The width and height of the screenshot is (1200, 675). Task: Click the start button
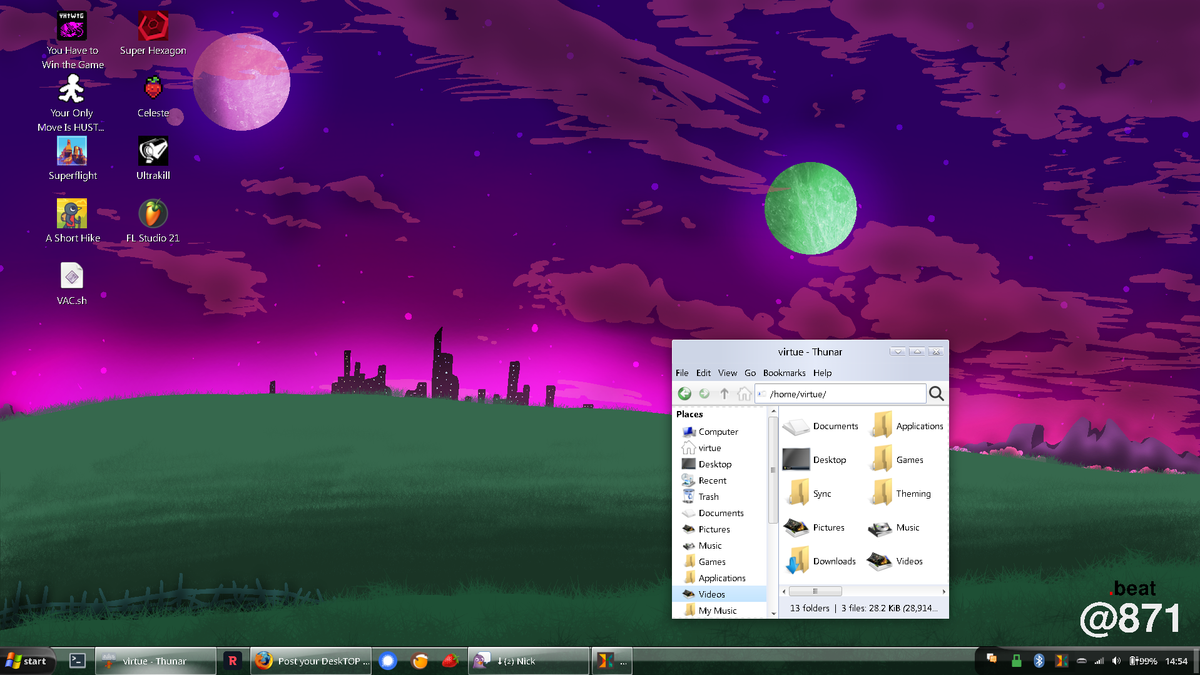point(27,661)
